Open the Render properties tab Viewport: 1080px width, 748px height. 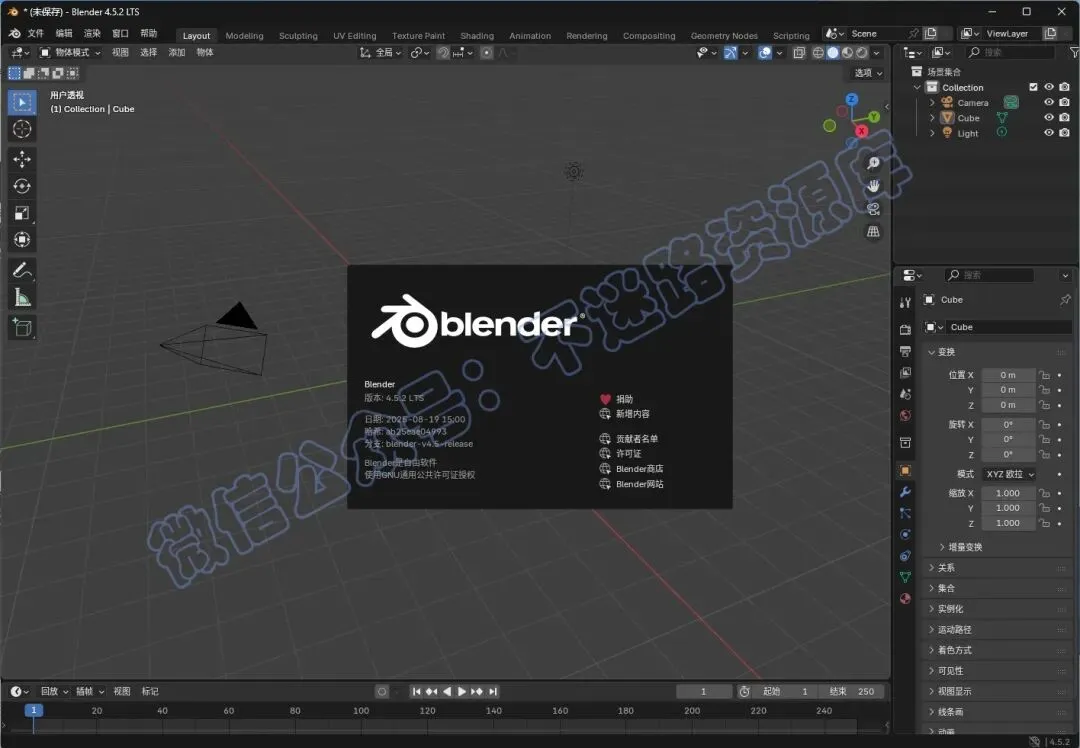pyautogui.click(x=905, y=330)
